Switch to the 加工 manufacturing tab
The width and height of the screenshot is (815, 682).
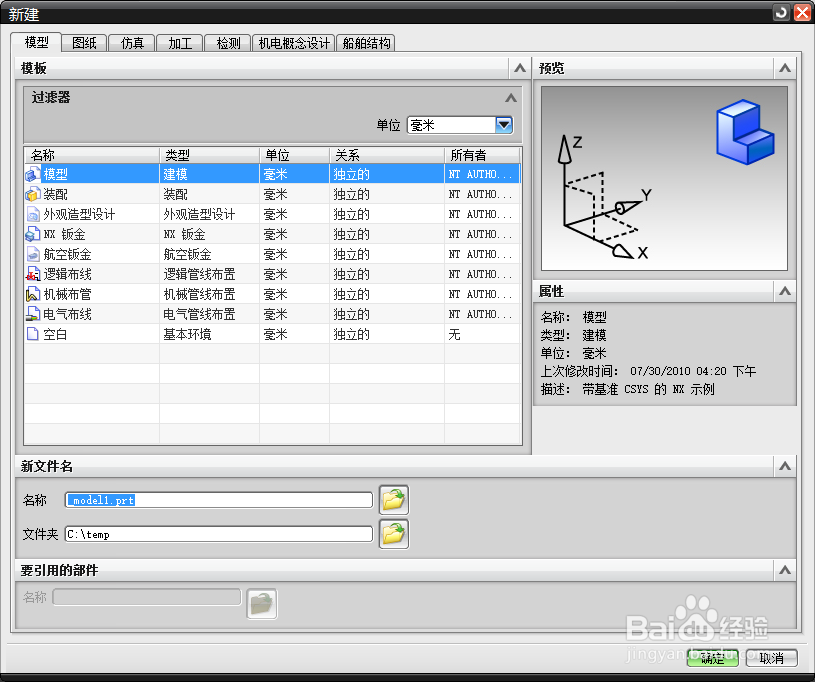pos(179,42)
